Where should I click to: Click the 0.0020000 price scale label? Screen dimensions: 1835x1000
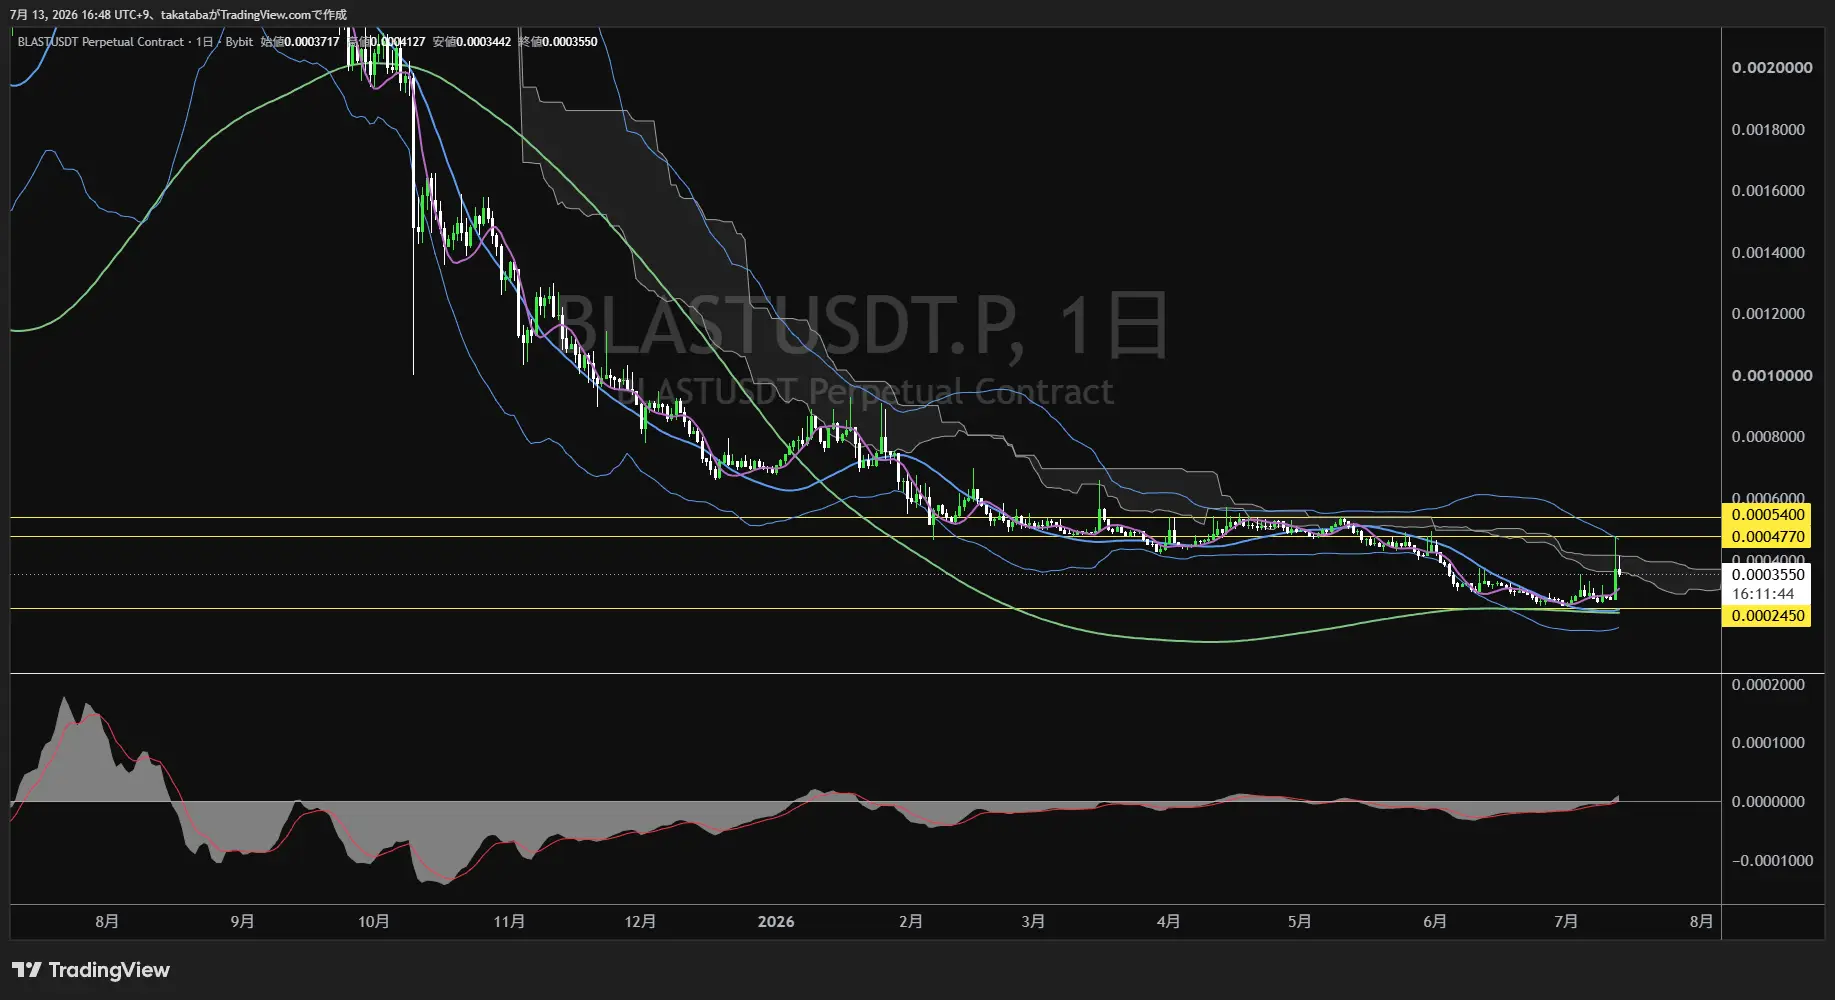click(1772, 68)
